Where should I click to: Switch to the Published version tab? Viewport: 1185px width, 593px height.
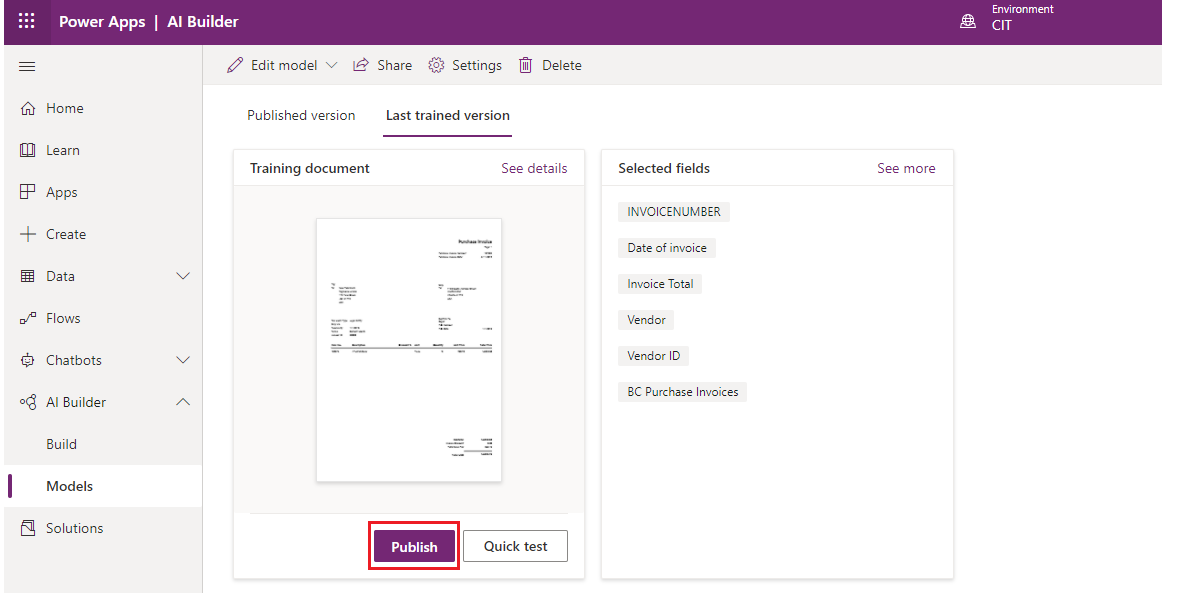pos(301,116)
